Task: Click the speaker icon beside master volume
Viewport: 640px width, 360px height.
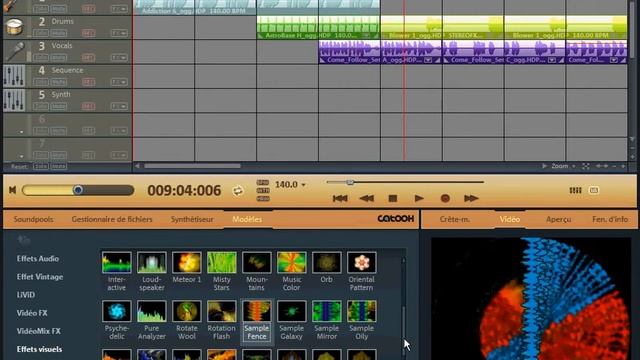Action: coord(13,190)
